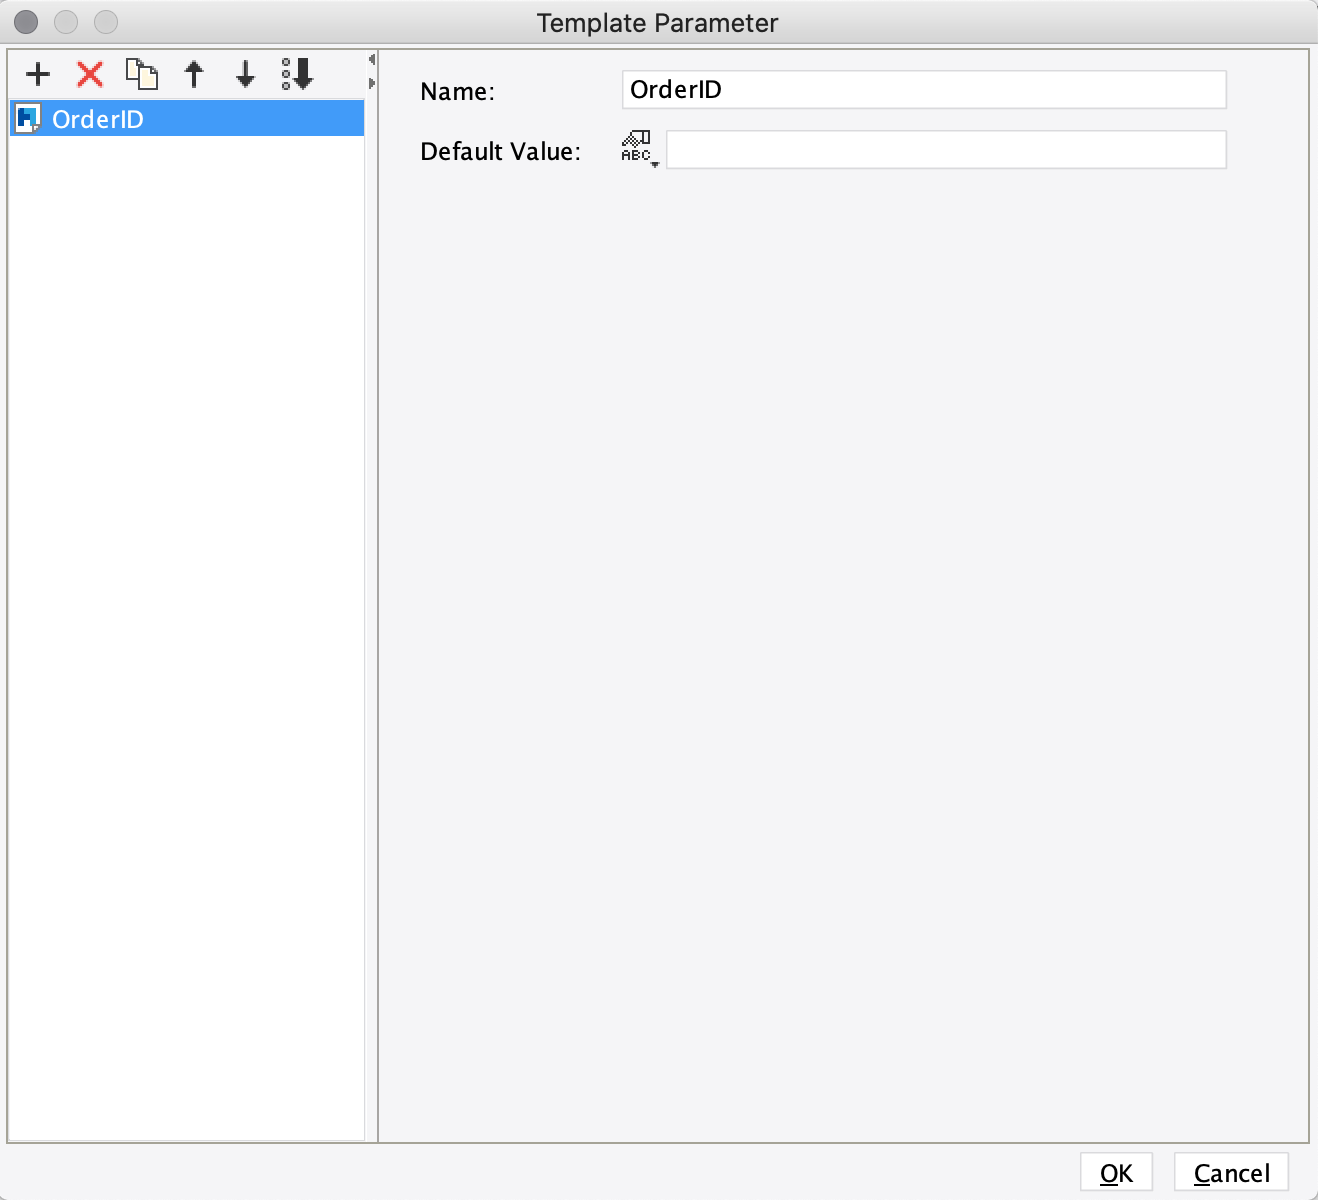The image size is (1318, 1200).
Task: Sort the parameter list
Action: click(297, 73)
